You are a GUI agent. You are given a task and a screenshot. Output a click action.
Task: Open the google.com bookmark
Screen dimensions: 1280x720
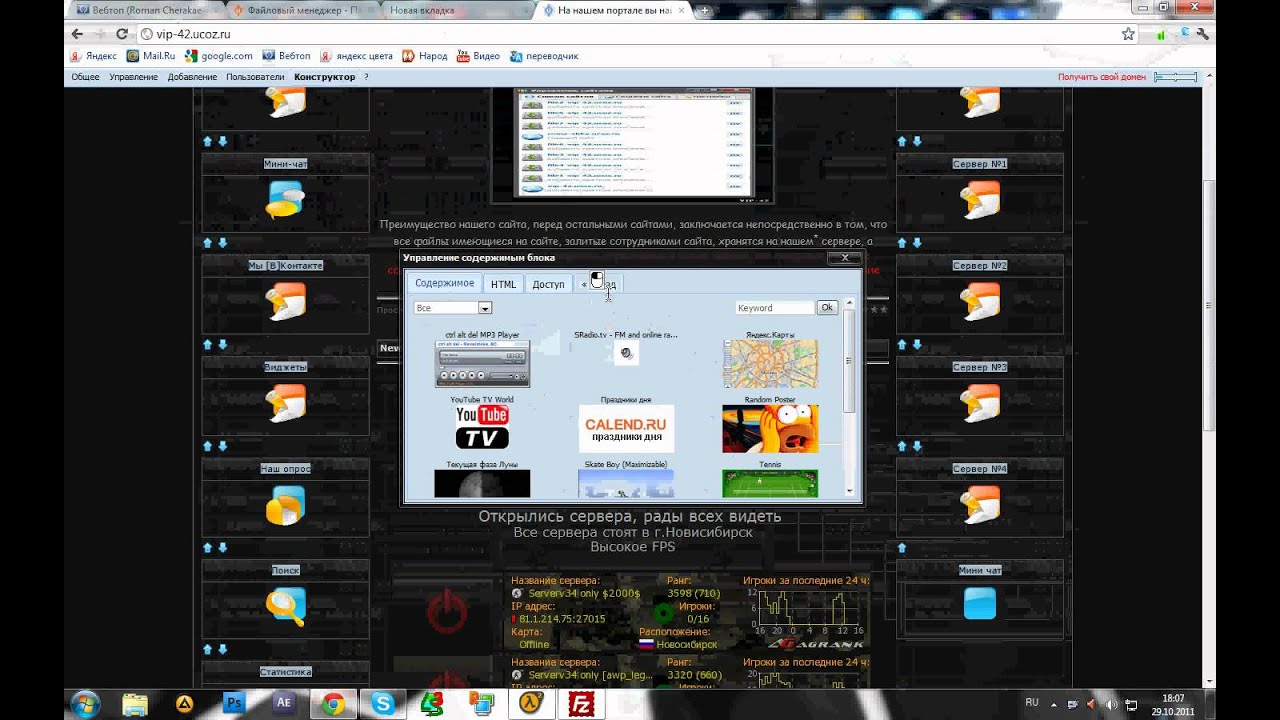[x=219, y=56]
